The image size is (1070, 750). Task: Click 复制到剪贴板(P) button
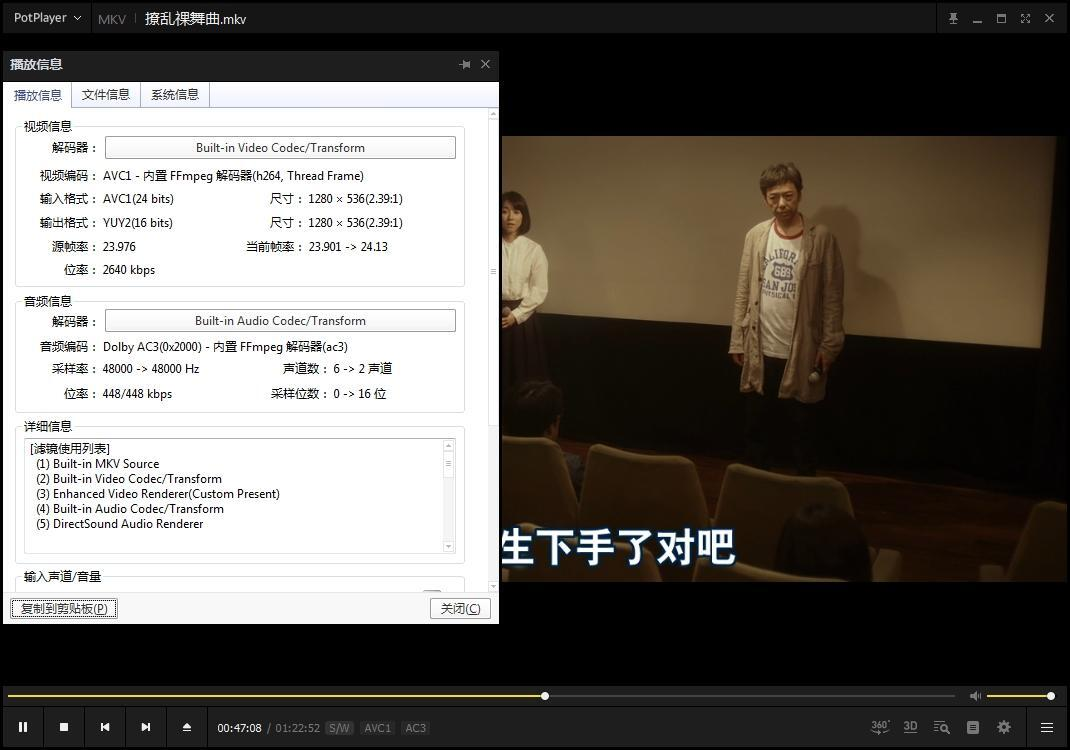[x=63, y=608]
